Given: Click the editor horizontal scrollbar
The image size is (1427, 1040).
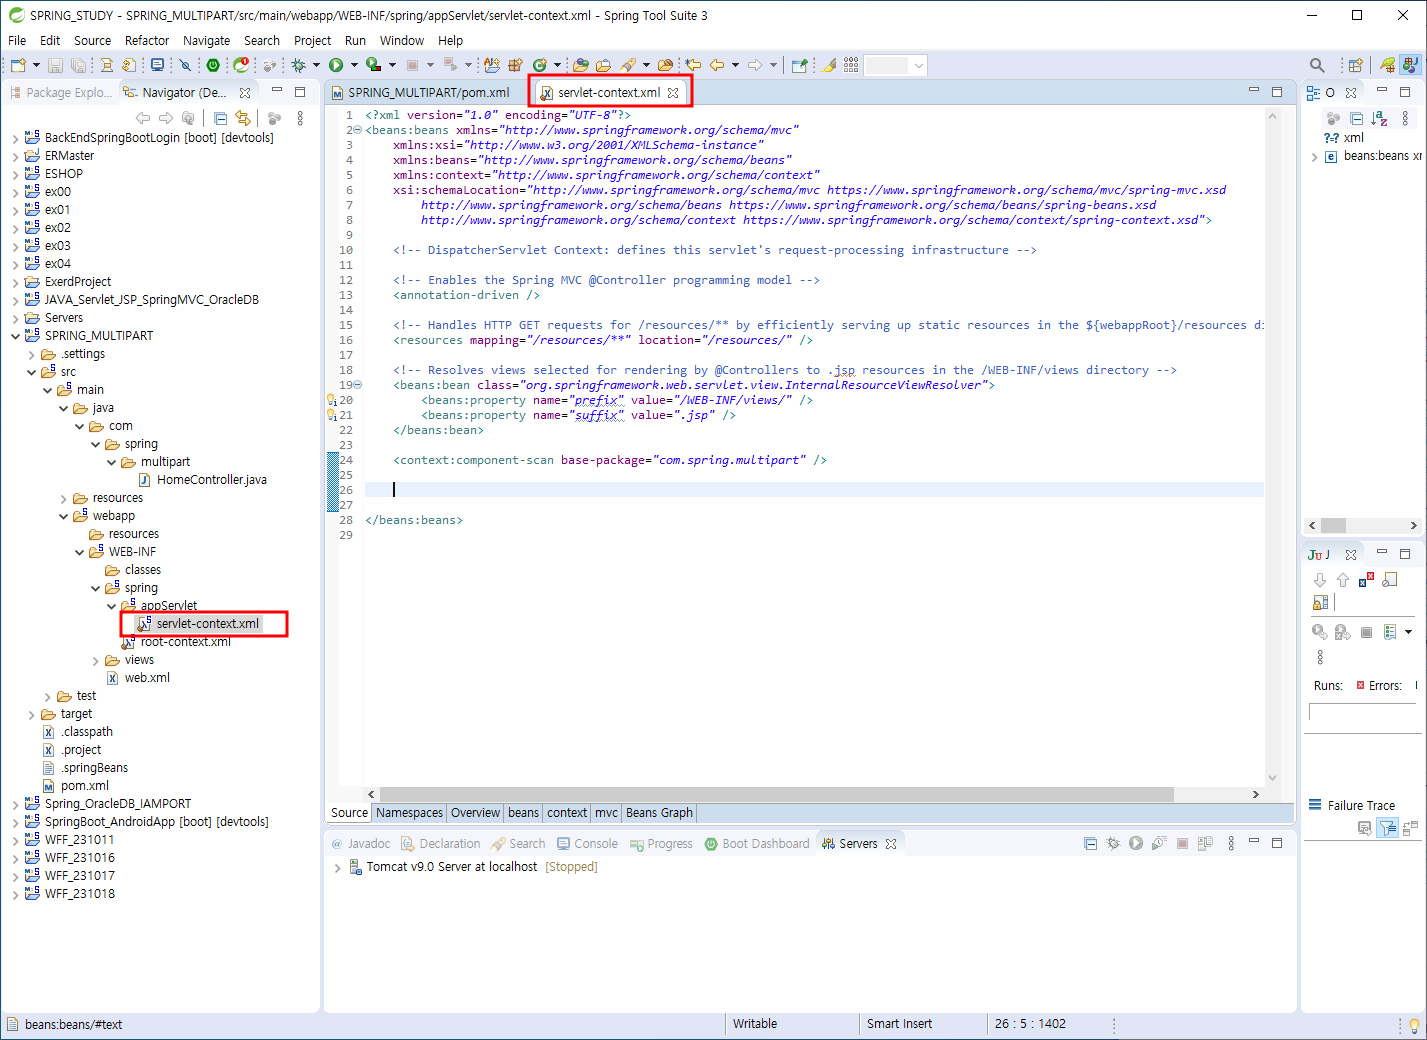Looking at the screenshot, I should coord(776,795).
